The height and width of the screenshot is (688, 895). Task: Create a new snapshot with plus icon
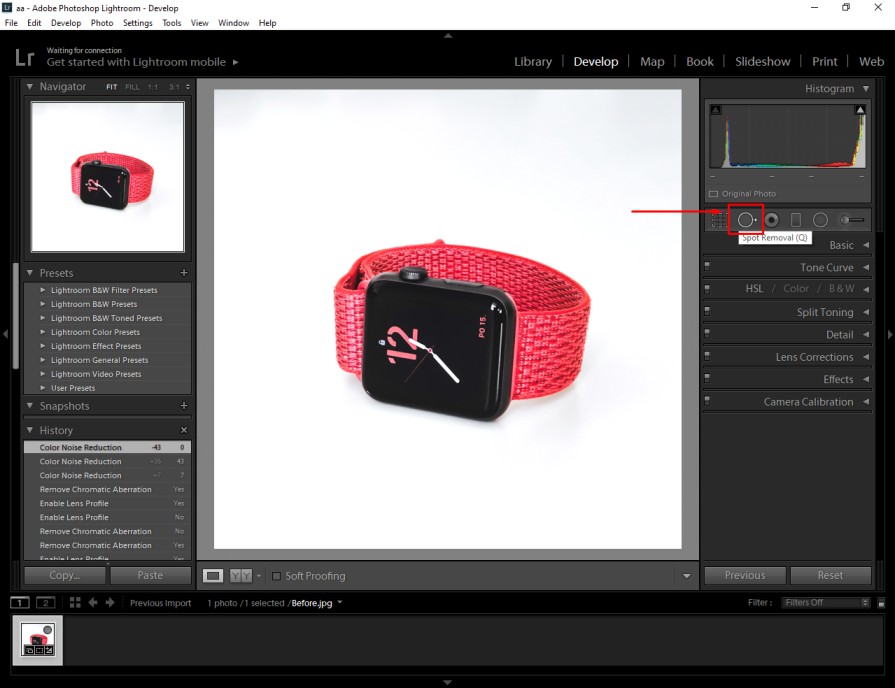[184, 405]
